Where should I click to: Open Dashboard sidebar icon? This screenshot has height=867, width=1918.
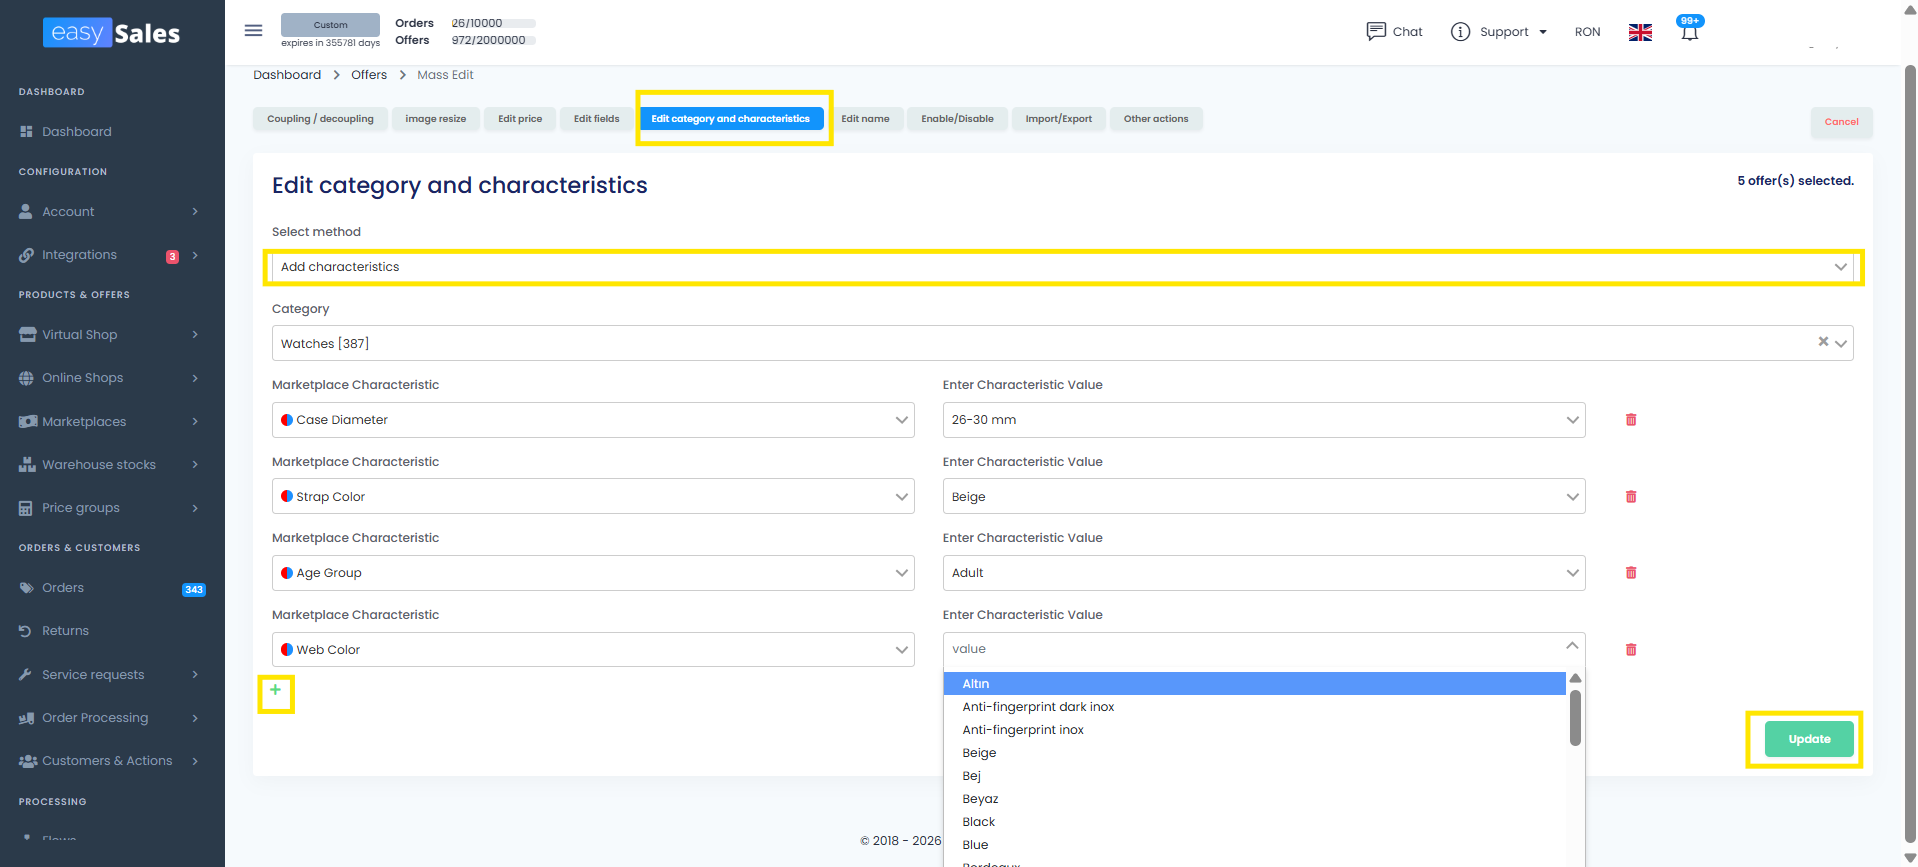click(x=26, y=131)
